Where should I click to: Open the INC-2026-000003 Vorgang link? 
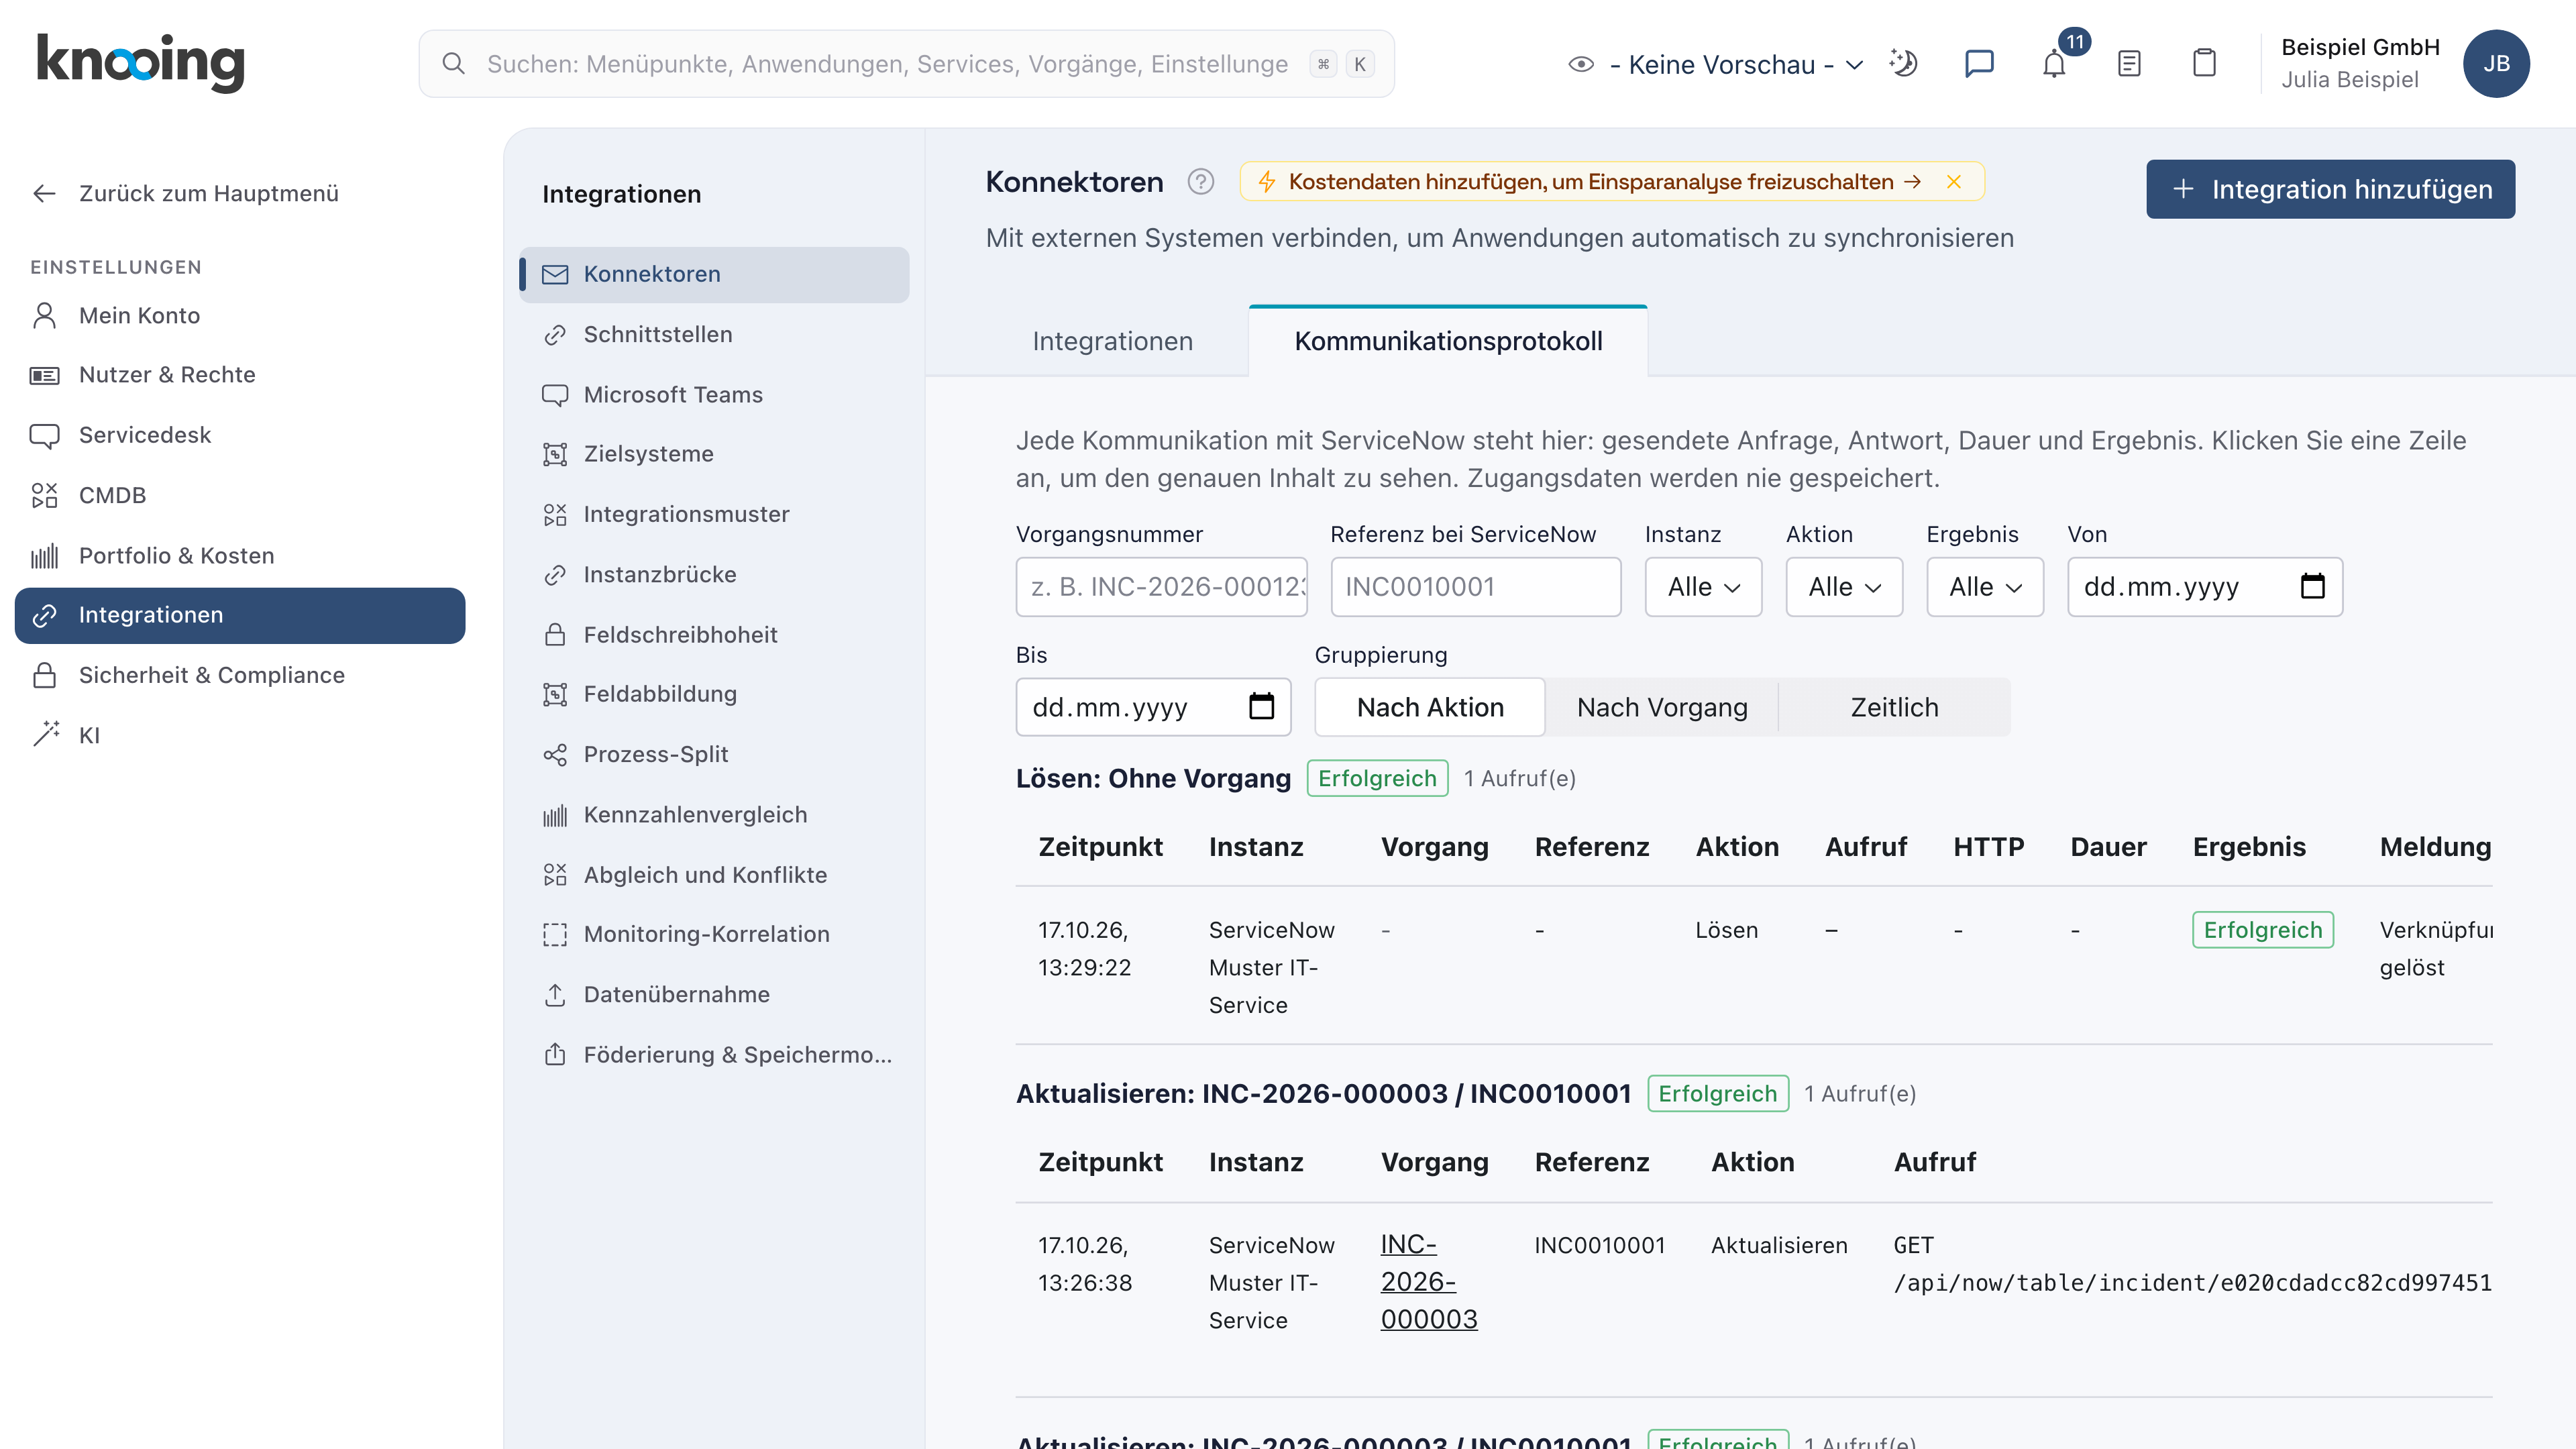pos(1428,1282)
